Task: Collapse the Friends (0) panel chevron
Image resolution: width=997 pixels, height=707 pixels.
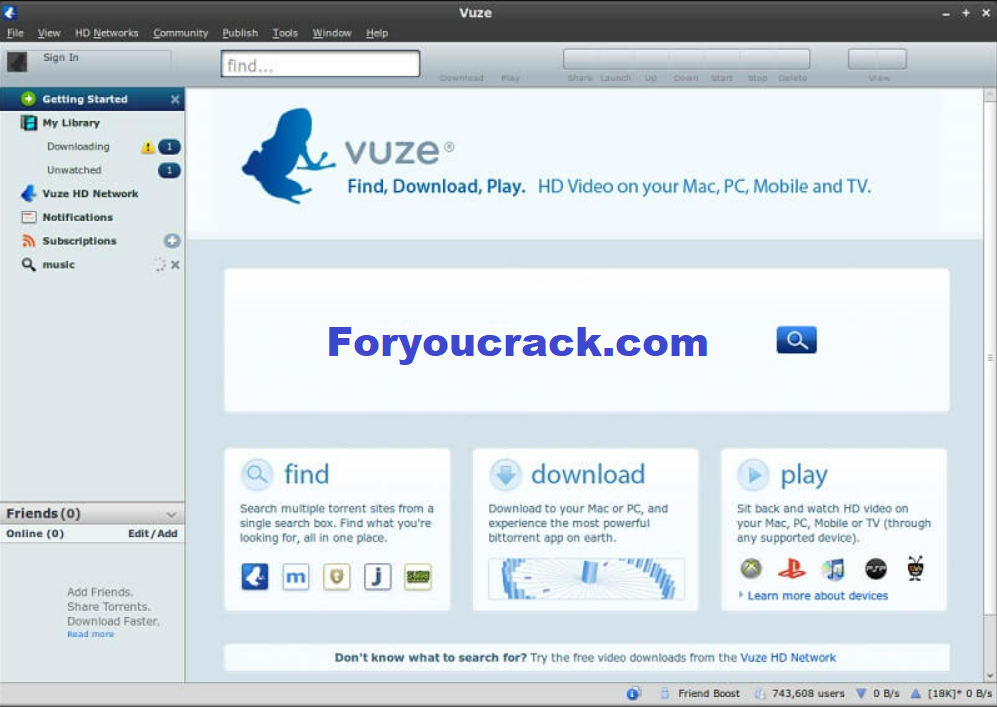Action: [x=171, y=514]
